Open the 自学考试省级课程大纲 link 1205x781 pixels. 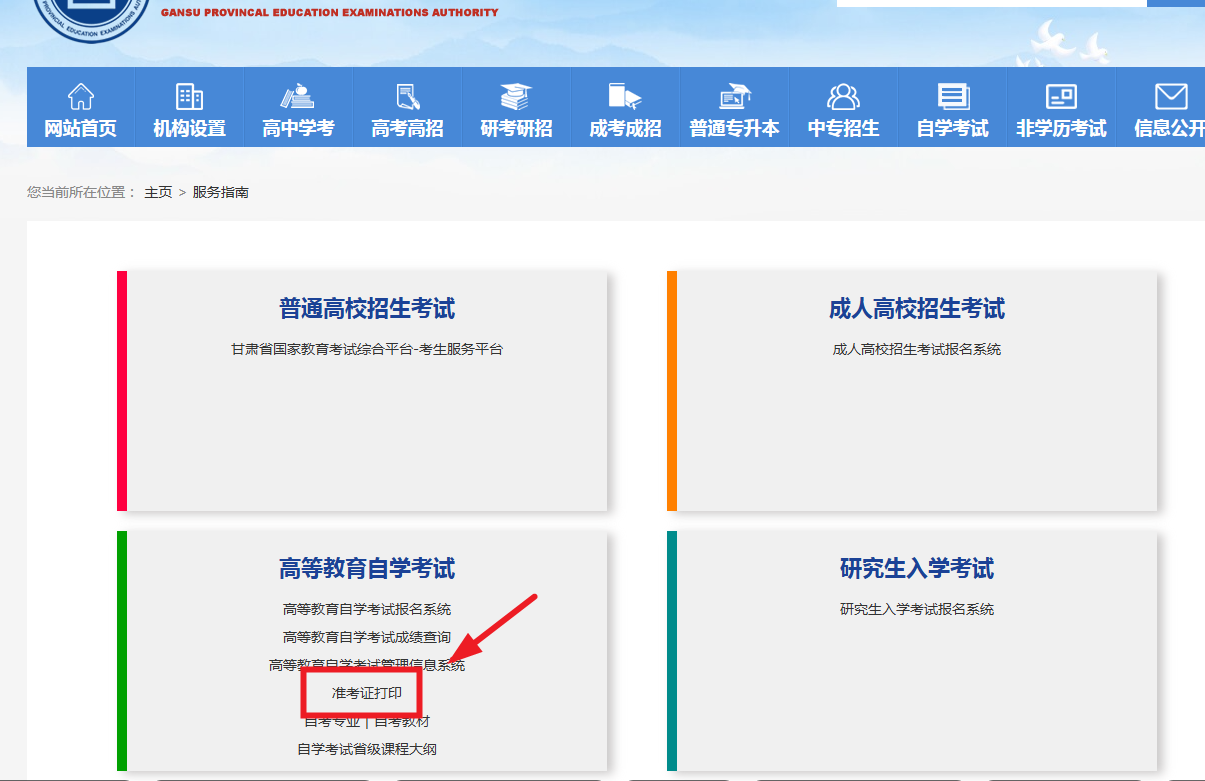(366, 749)
